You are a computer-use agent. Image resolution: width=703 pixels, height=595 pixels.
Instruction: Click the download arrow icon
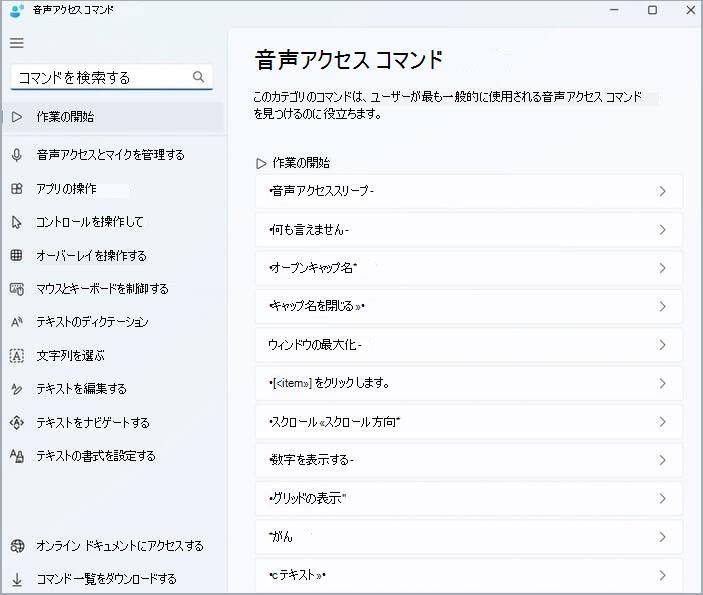tap(17, 579)
